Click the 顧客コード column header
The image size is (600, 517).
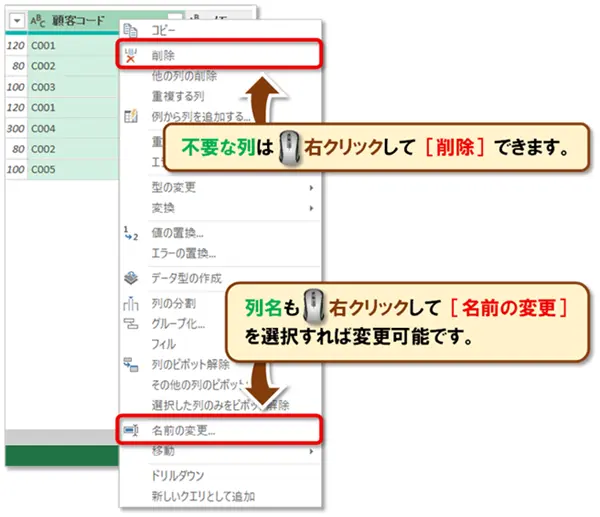78,20
